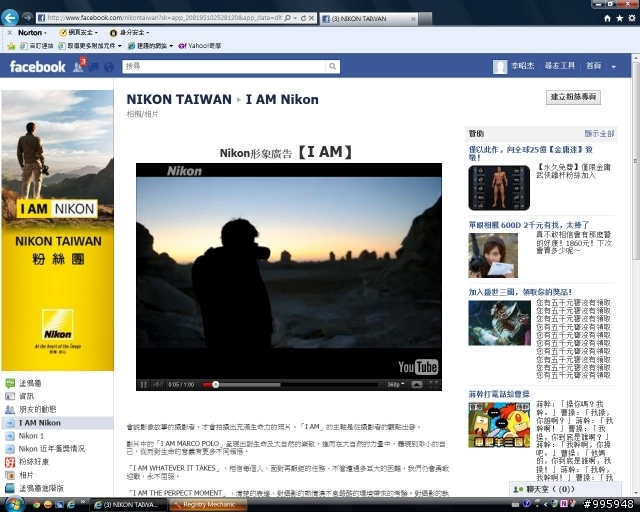The width and height of the screenshot is (640, 512).
Task: Select I AM Nikon in left sidebar
Action: click(57, 423)
